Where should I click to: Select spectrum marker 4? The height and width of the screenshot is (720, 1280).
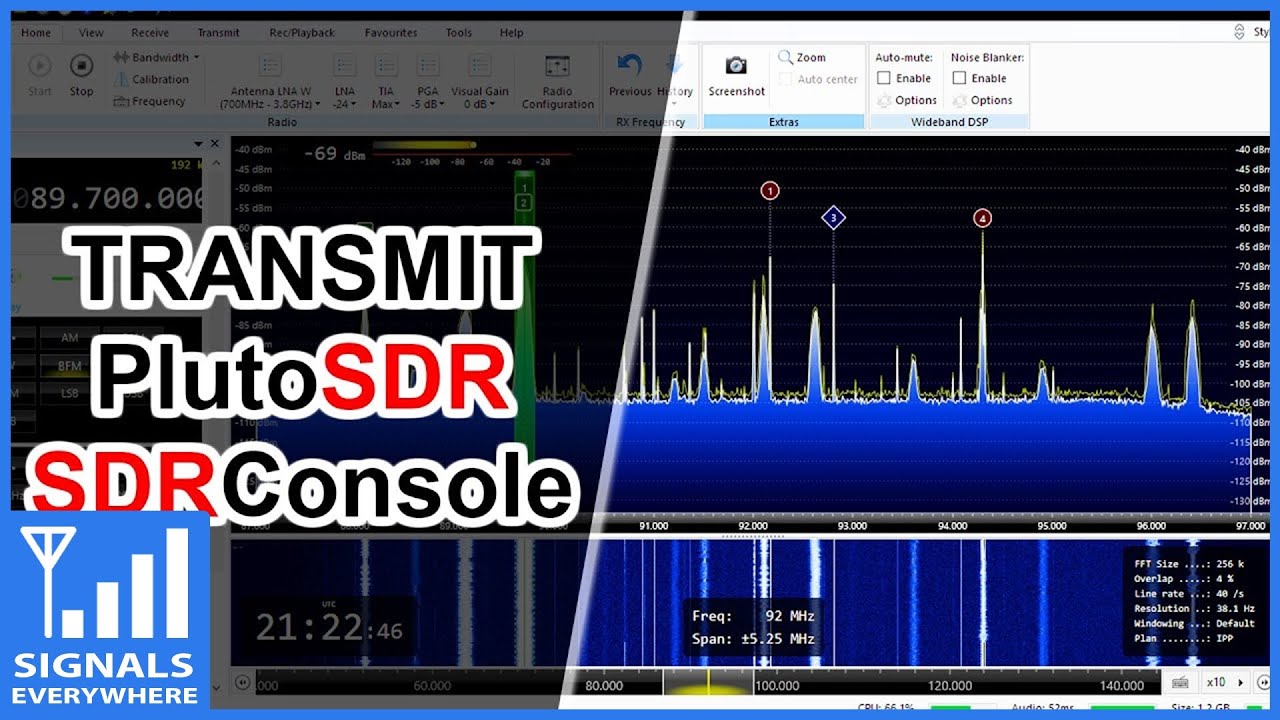pos(983,218)
